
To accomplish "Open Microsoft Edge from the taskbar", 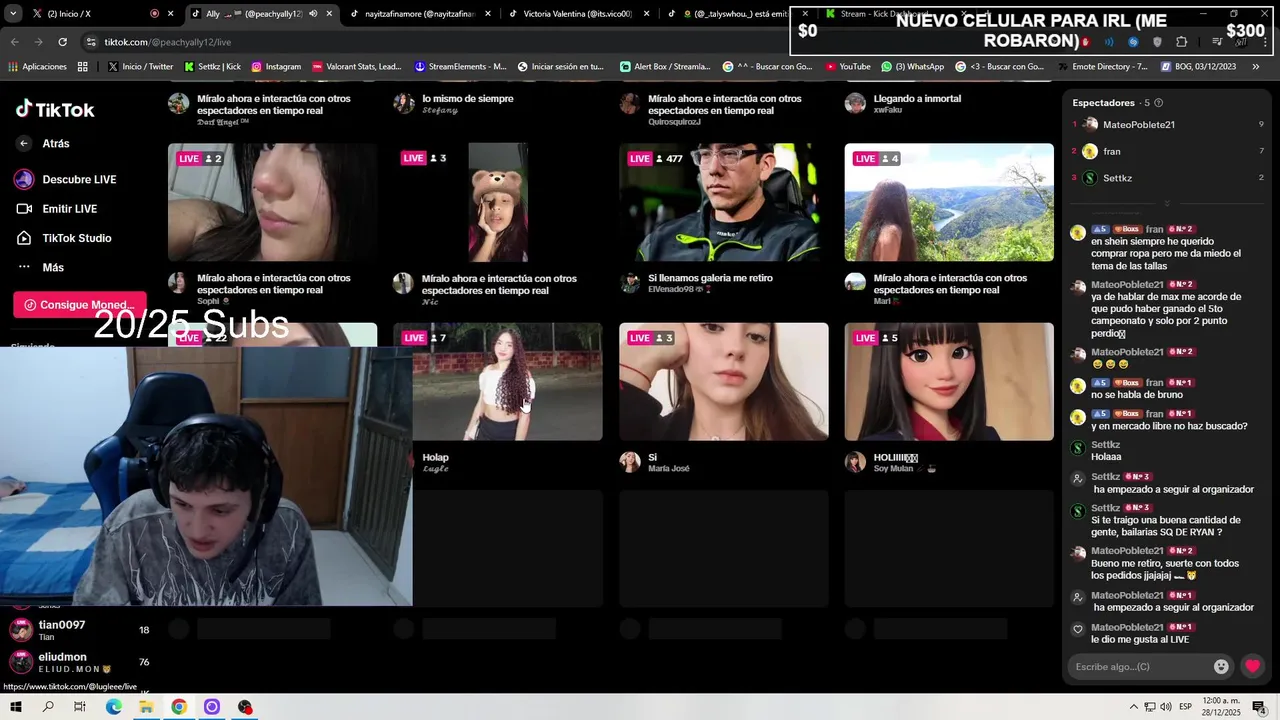I will (x=113, y=707).
